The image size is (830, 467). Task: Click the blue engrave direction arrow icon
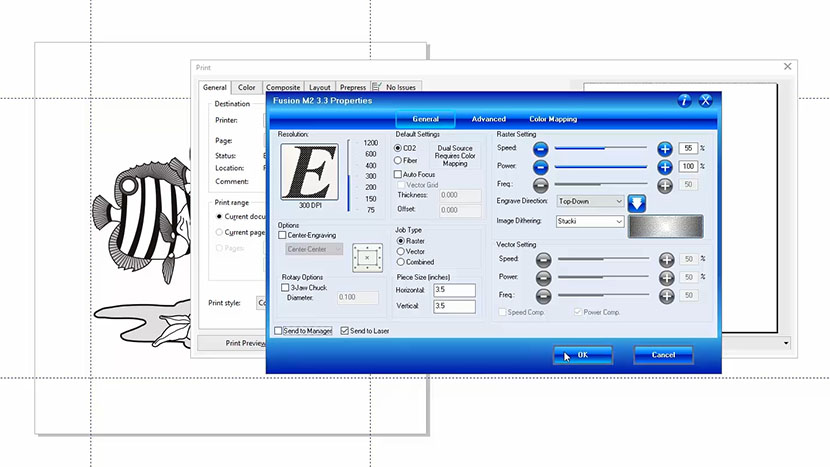[x=637, y=202]
